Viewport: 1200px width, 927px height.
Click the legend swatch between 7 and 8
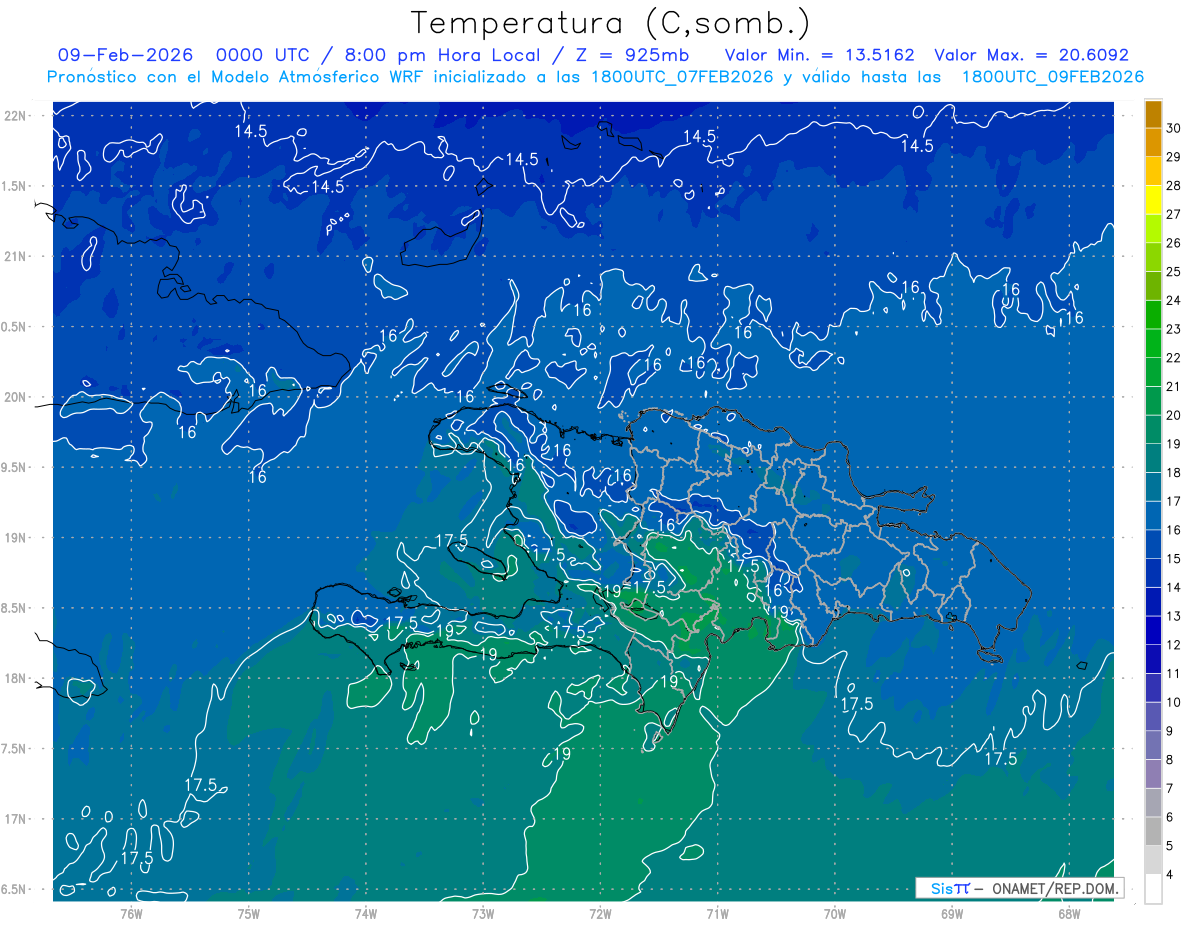[x=1153, y=773]
